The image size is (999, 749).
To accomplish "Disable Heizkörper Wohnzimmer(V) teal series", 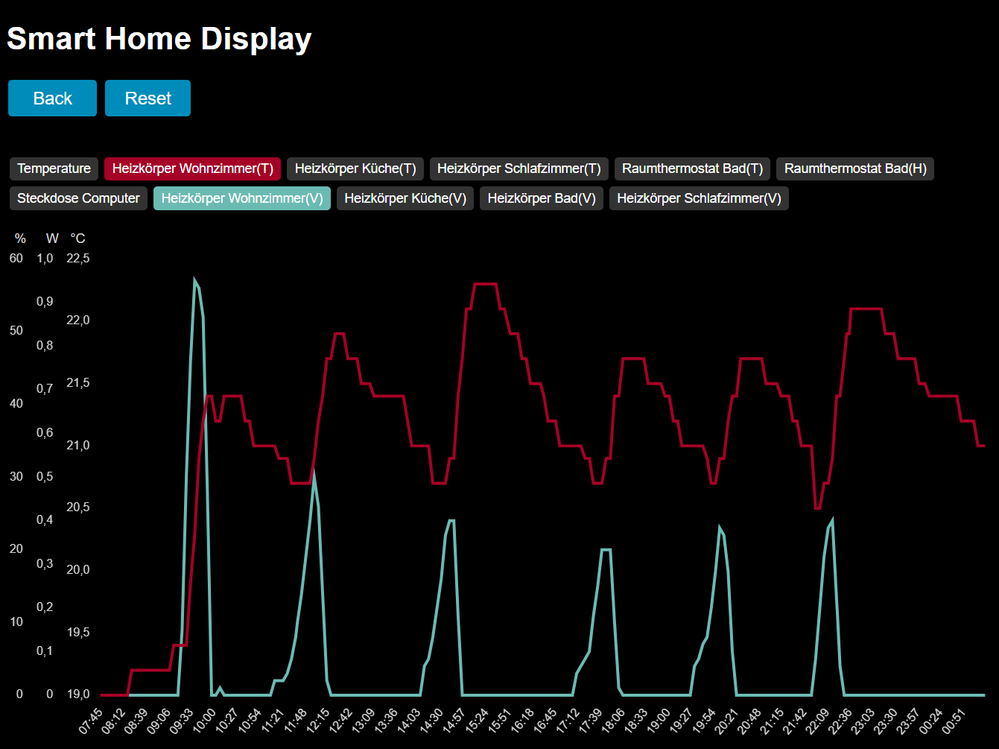I will [242, 198].
